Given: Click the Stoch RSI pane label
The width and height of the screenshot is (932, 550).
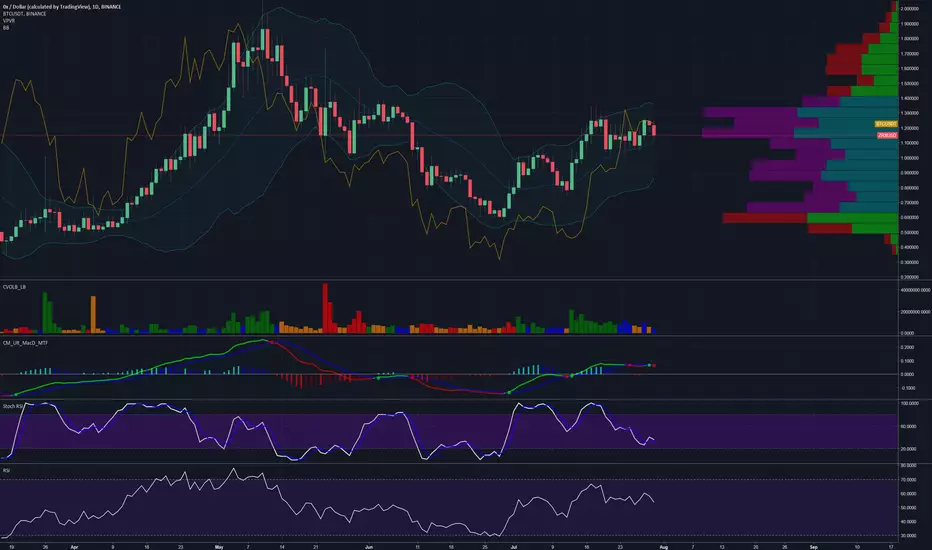Looking at the screenshot, I should click(x=13, y=406).
